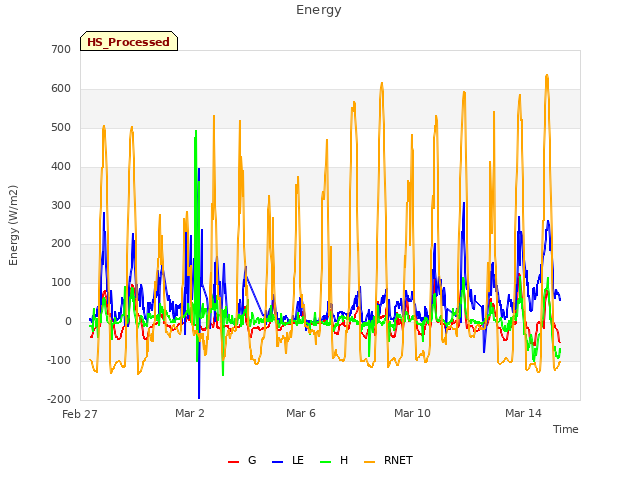Click the green H legend color marker
The width and height of the screenshot is (640, 480).
(325, 462)
